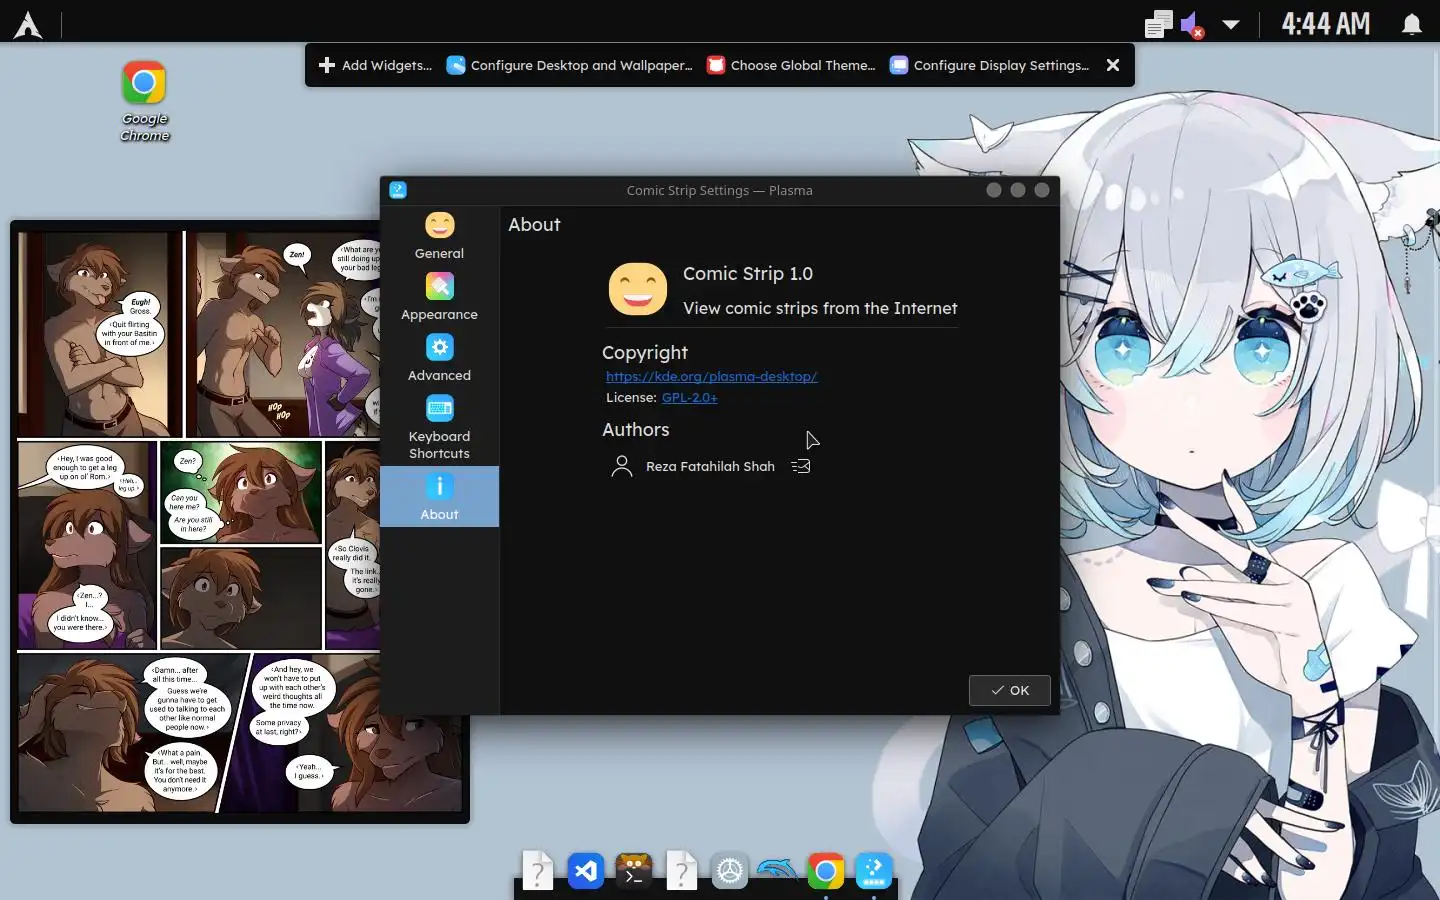Expand hidden system tray icons arrow
This screenshot has height=900, width=1440.
pos(1231,24)
